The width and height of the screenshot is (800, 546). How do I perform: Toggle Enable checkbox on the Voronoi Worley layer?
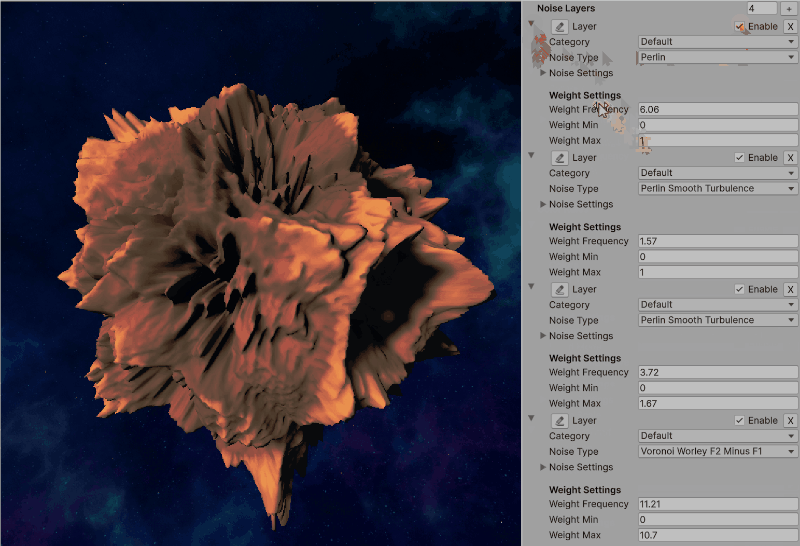pos(739,420)
